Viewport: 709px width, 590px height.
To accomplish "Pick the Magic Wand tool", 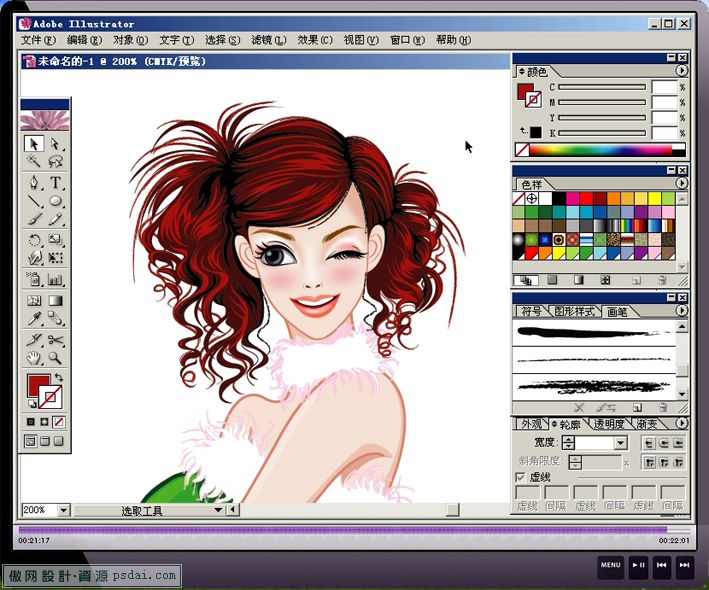I will point(34,161).
